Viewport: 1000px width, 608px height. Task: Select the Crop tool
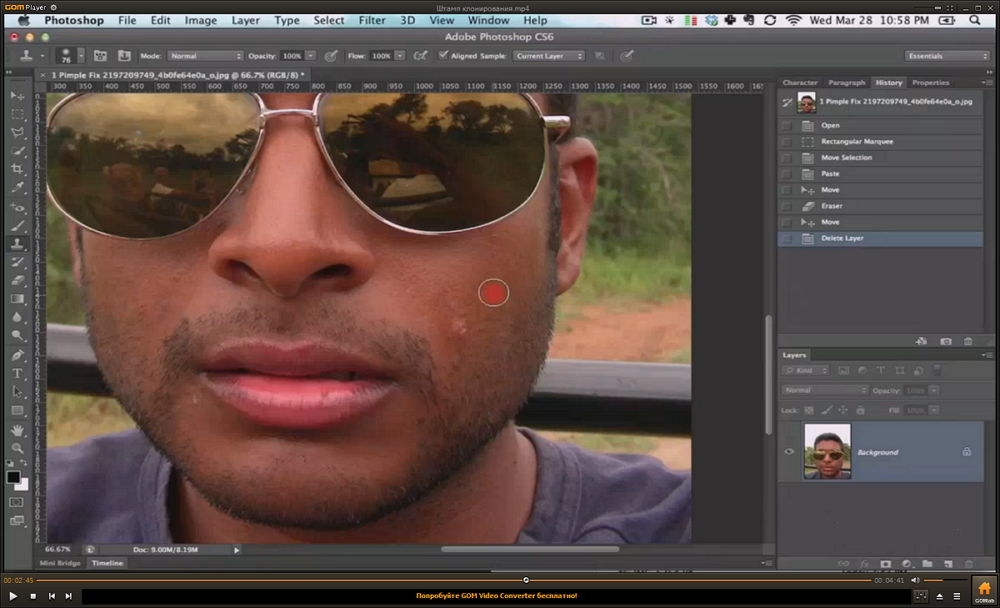17,169
